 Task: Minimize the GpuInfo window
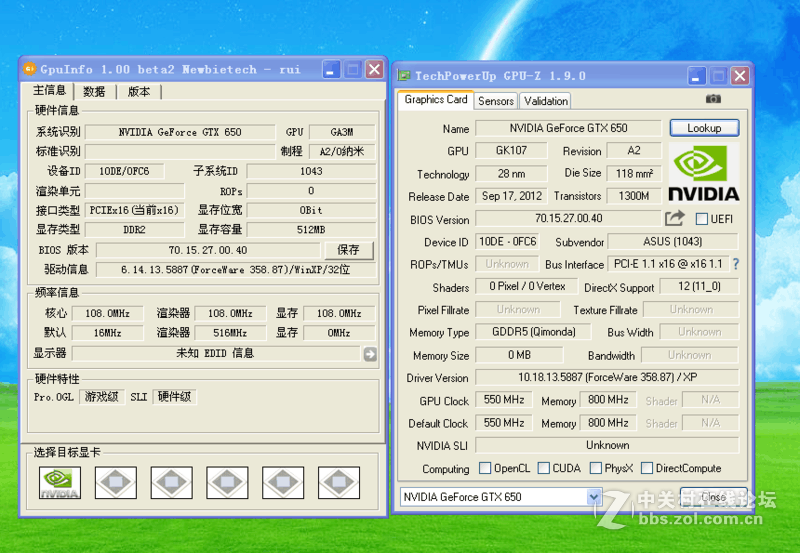pos(331,69)
